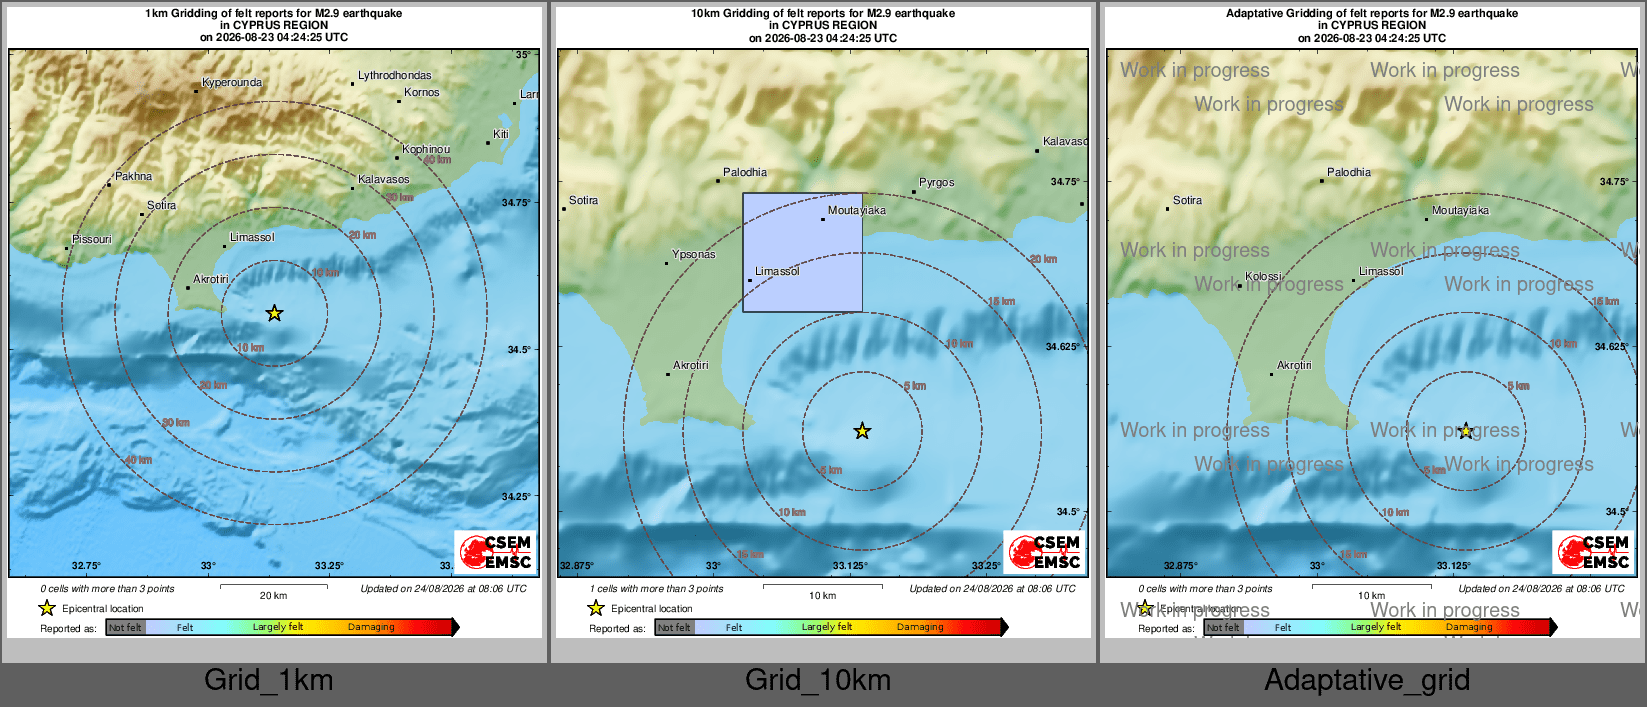Click the epicenter star on Grid_1km map
The height and width of the screenshot is (707, 1647).
(274, 313)
